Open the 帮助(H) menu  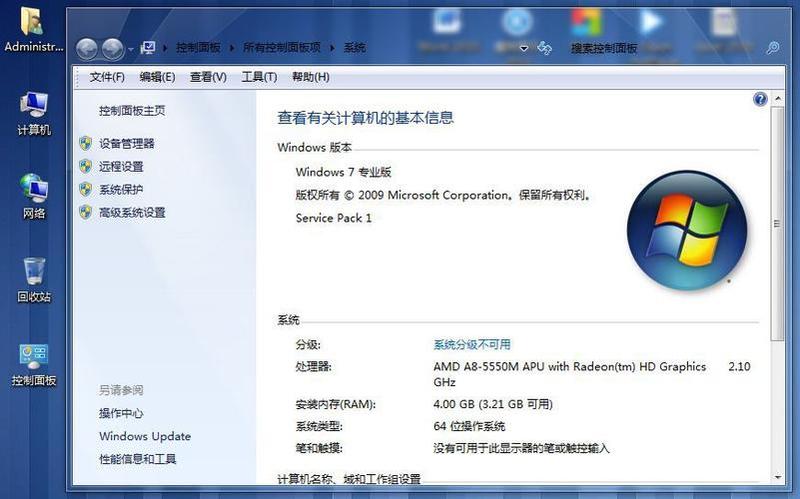coord(310,77)
